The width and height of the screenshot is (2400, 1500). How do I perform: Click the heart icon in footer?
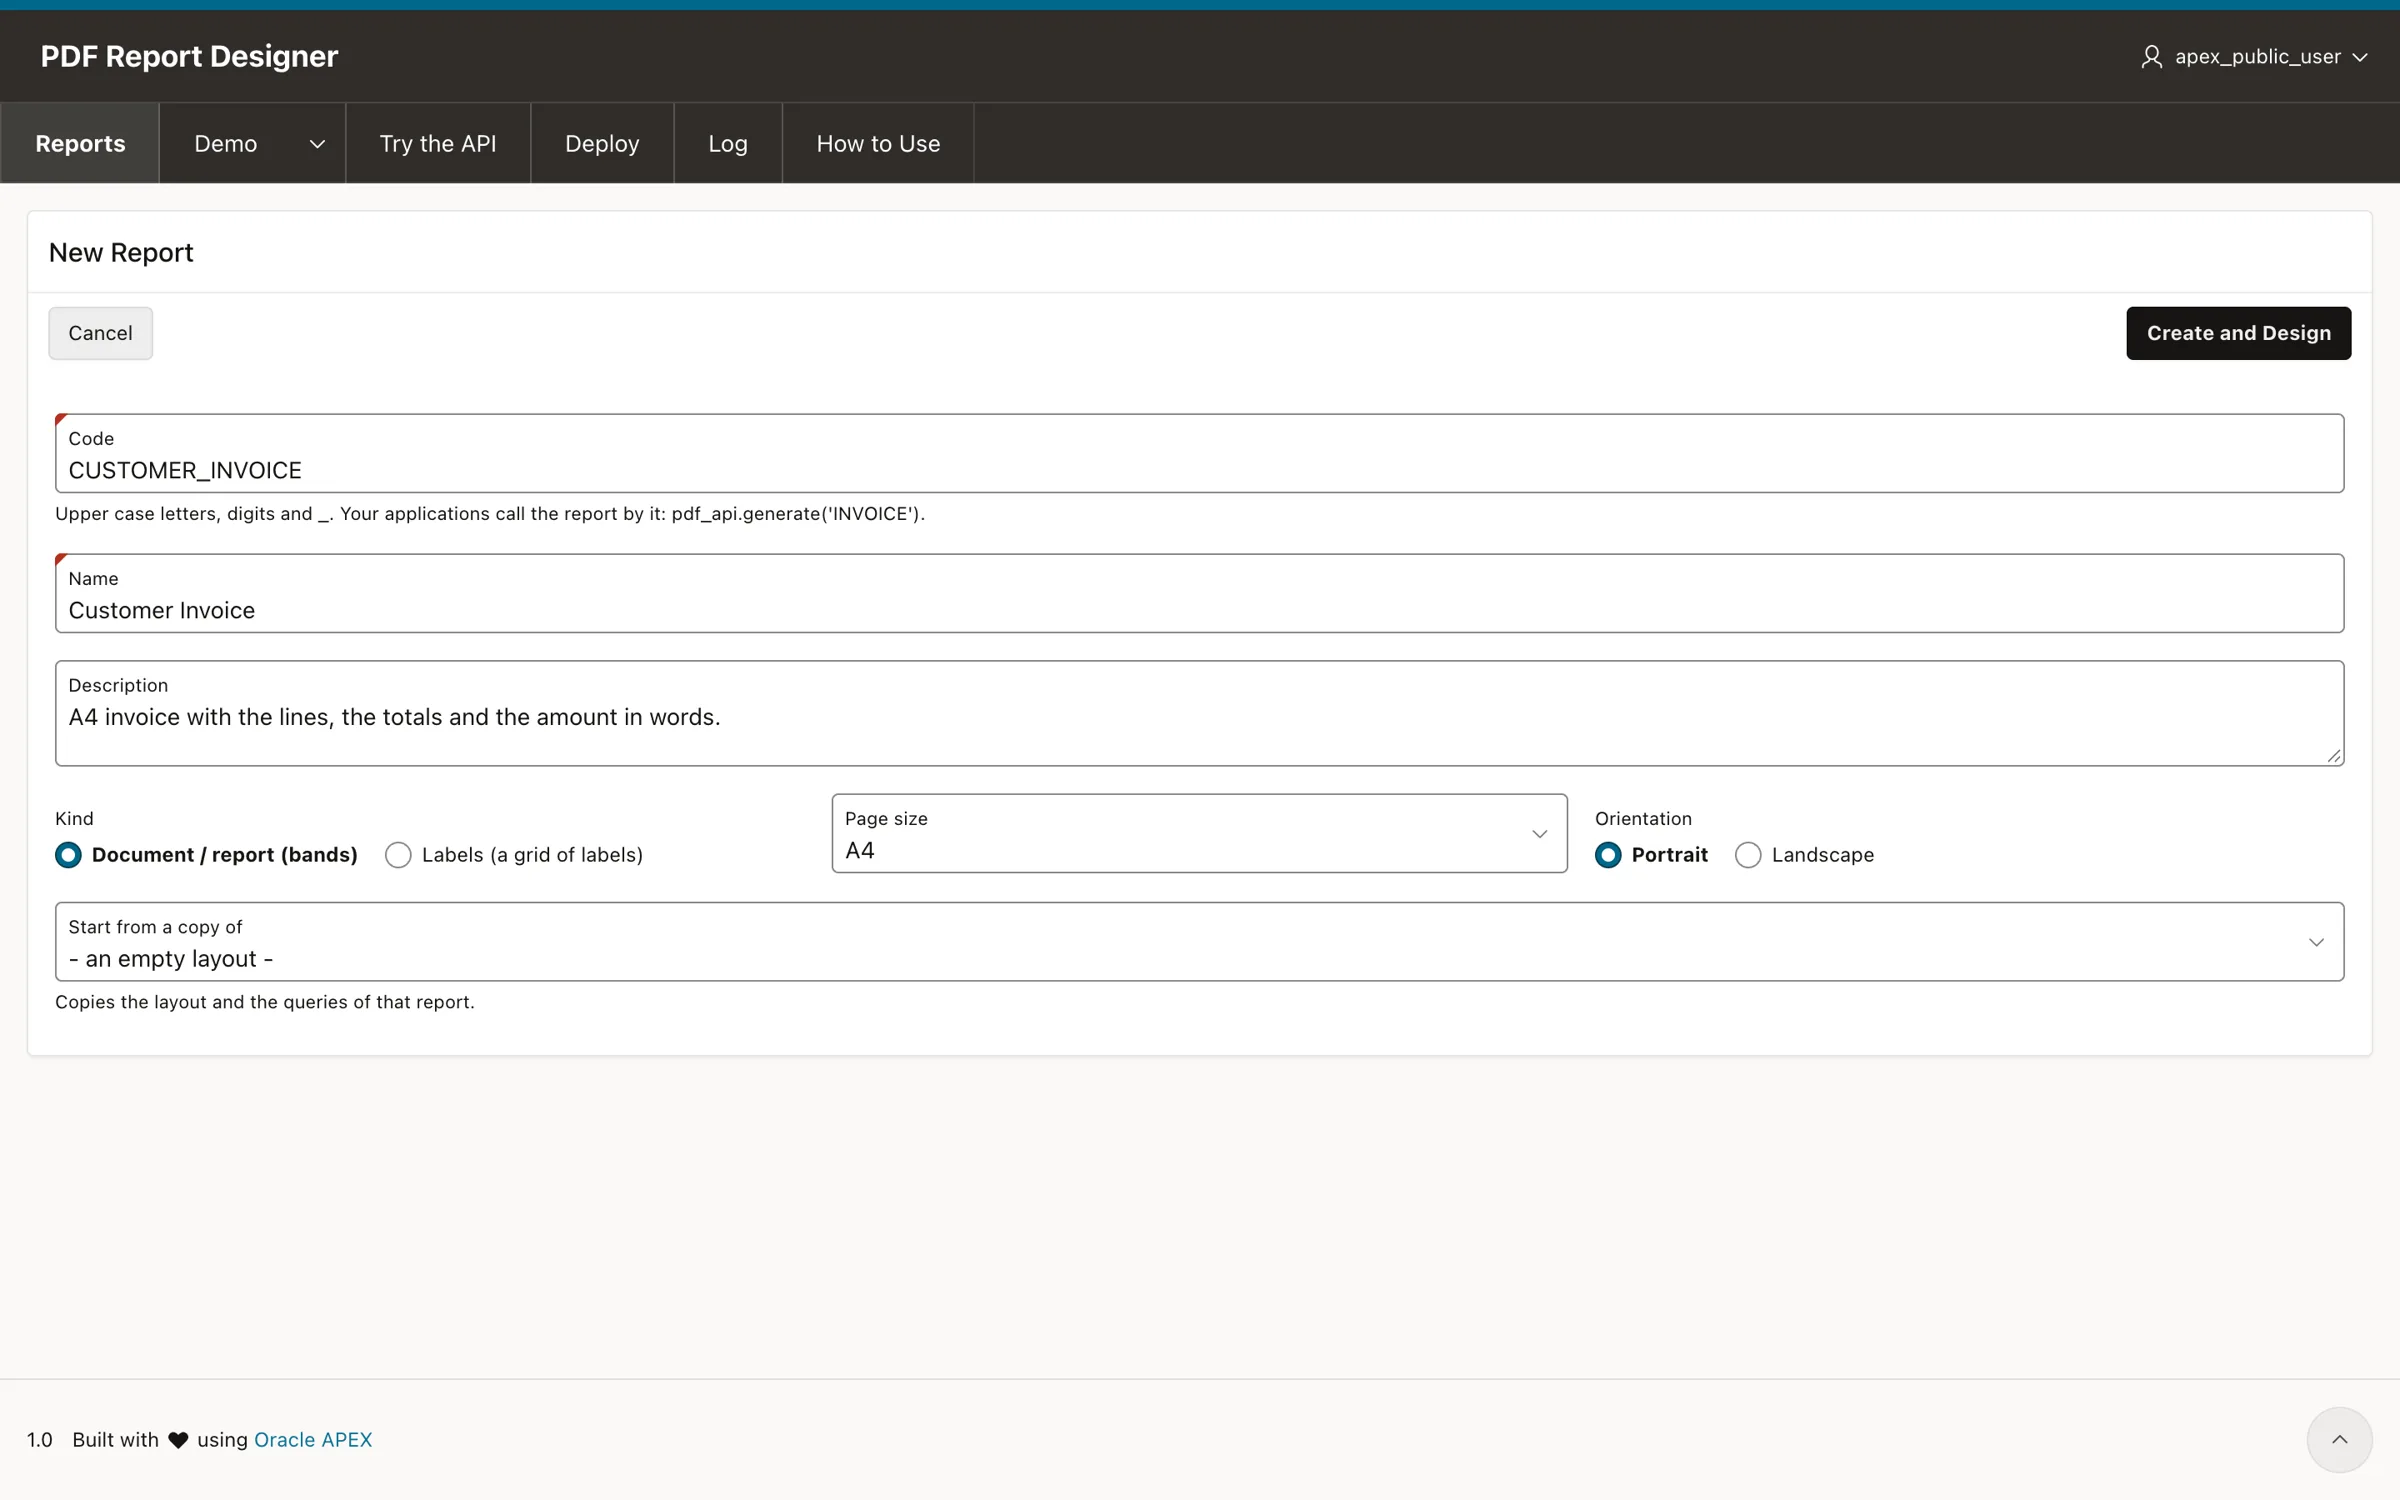(x=178, y=1440)
